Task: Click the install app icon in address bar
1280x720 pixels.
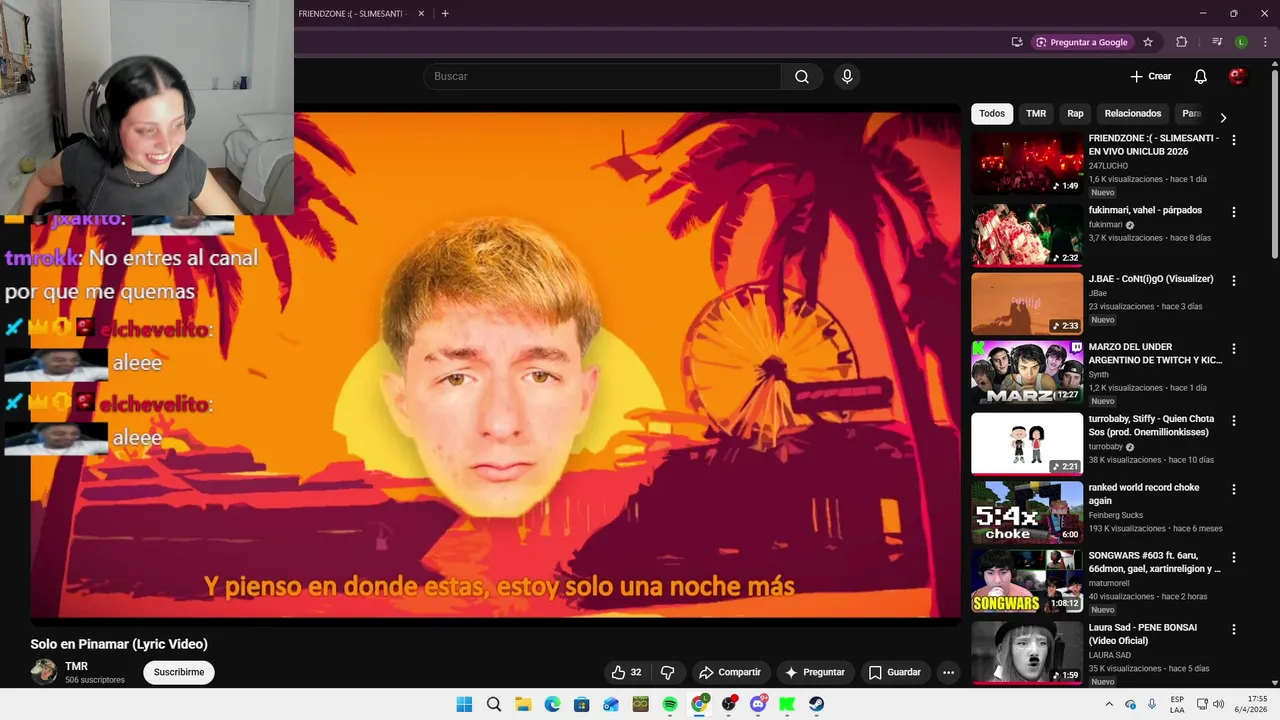Action: (1017, 42)
